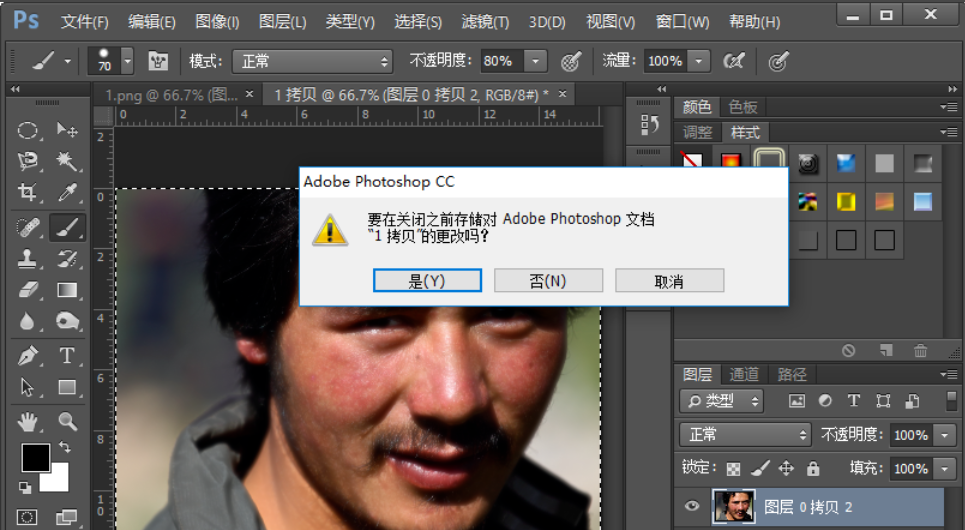
Task: Select the Blur tool
Action: click(28, 321)
